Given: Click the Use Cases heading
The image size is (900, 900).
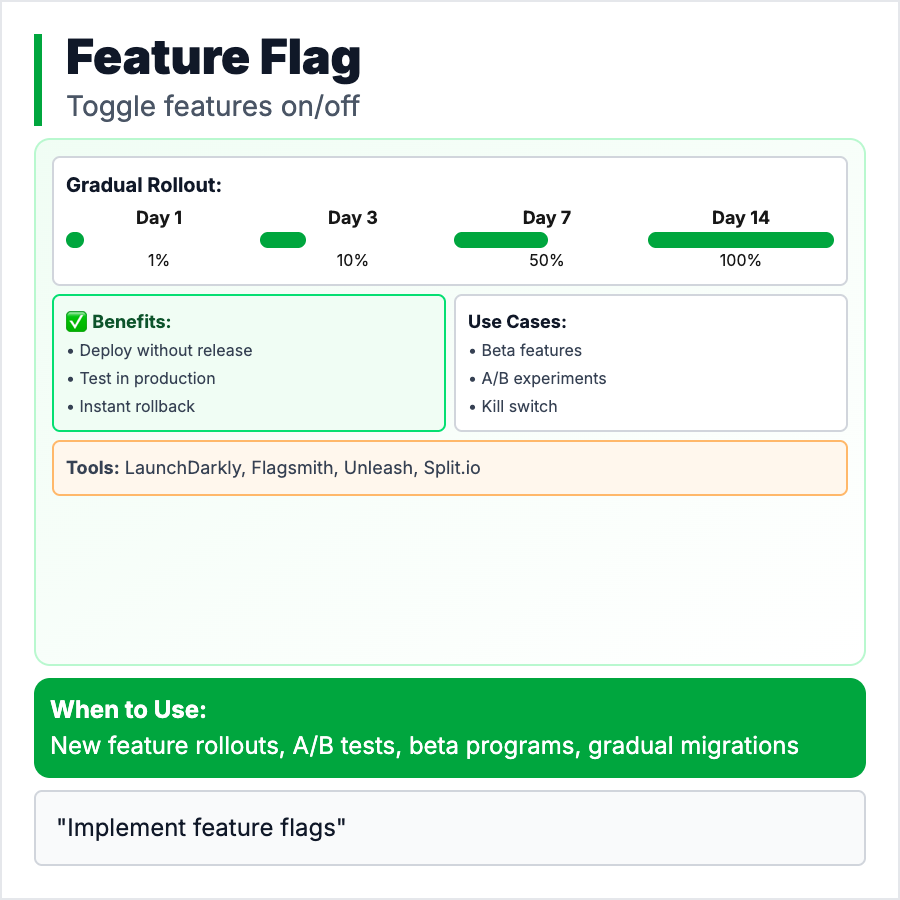Looking at the screenshot, I should tap(518, 322).
